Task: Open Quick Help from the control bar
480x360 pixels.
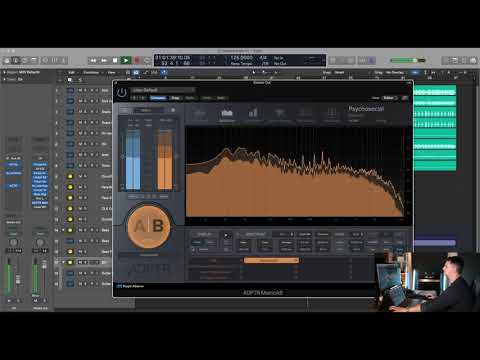Action: [25, 60]
